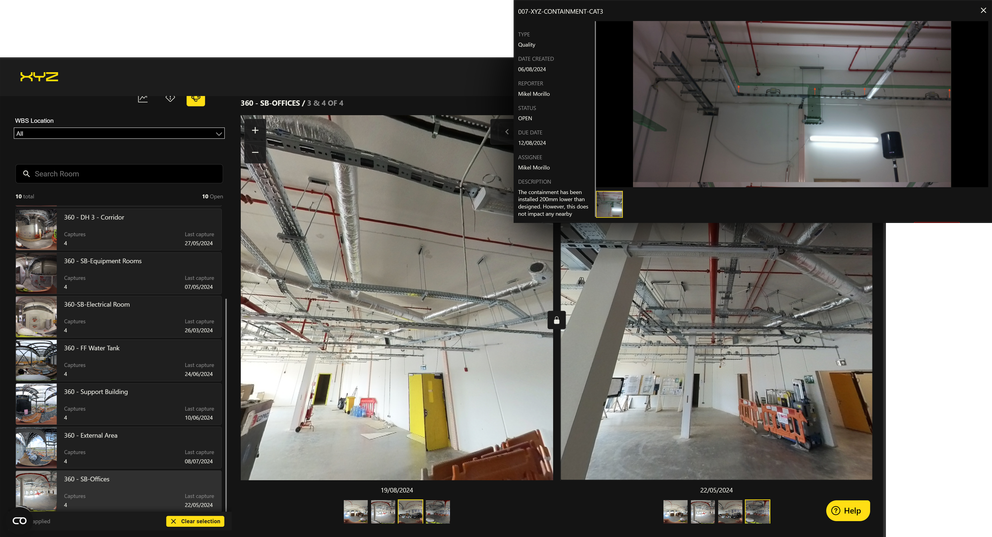The height and width of the screenshot is (537, 992).
Task: Select the 360 - DH 3 - Corridor room
Action: 119,230
